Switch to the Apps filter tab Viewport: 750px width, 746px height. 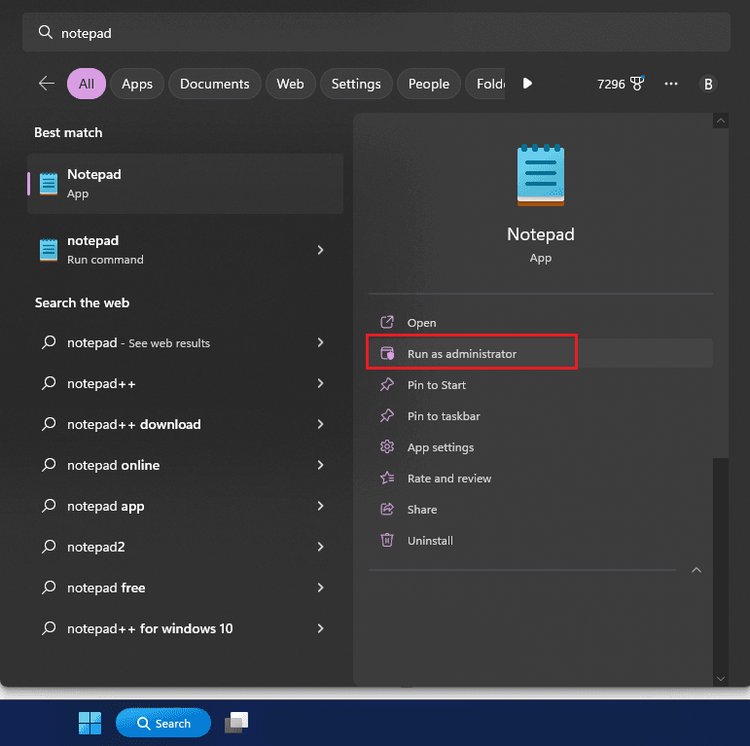[x=137, y=84]
